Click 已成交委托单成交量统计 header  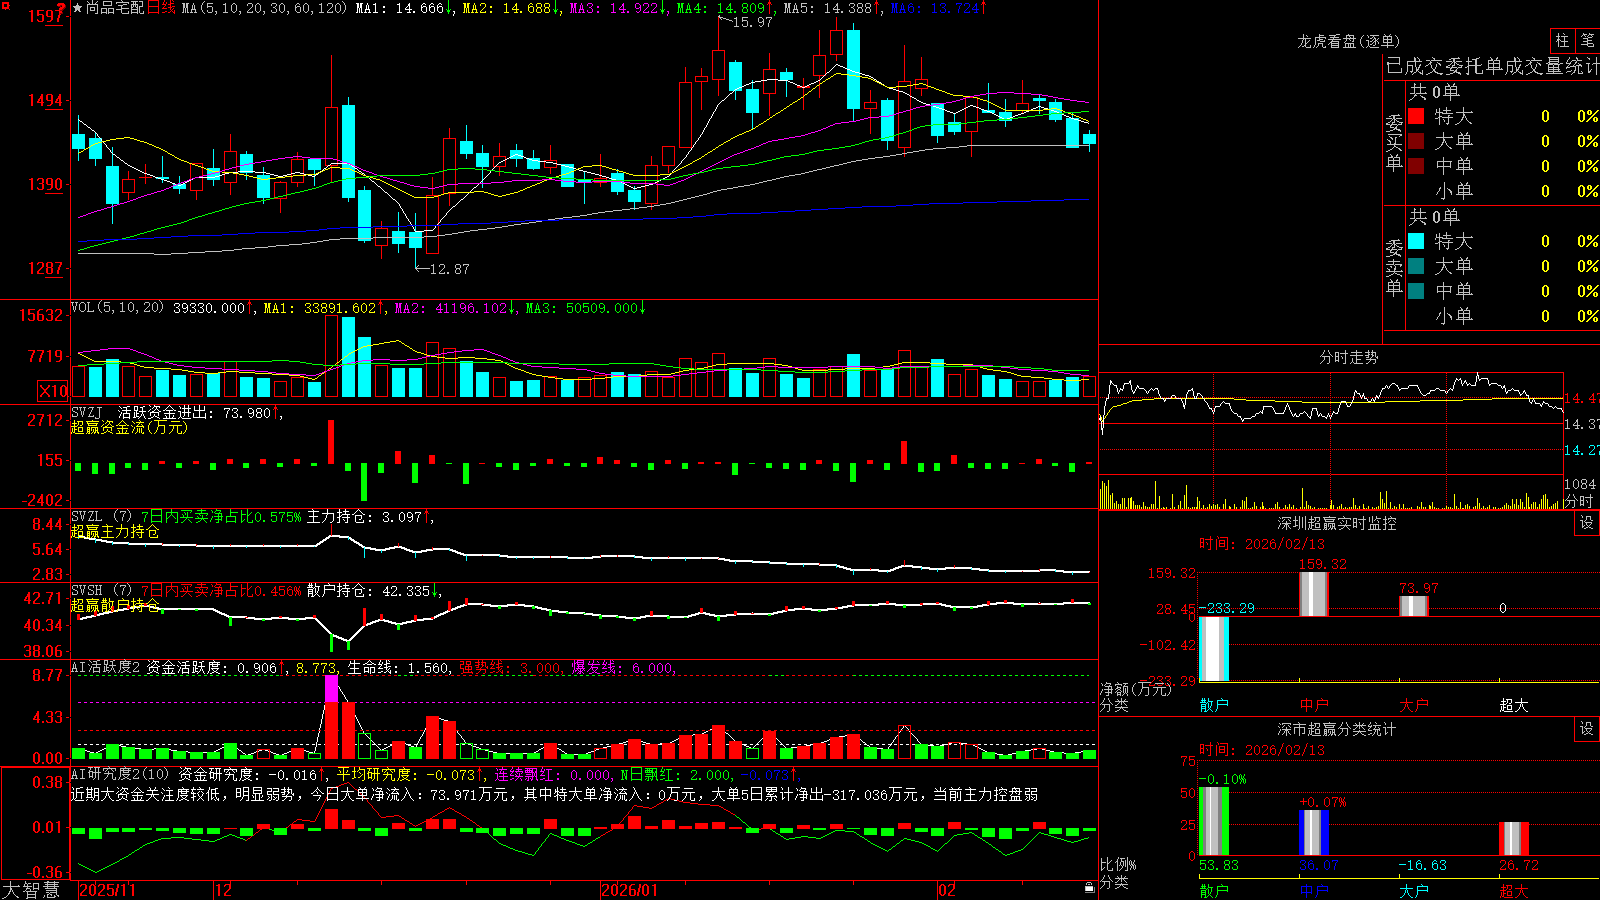pos(1492,66)
